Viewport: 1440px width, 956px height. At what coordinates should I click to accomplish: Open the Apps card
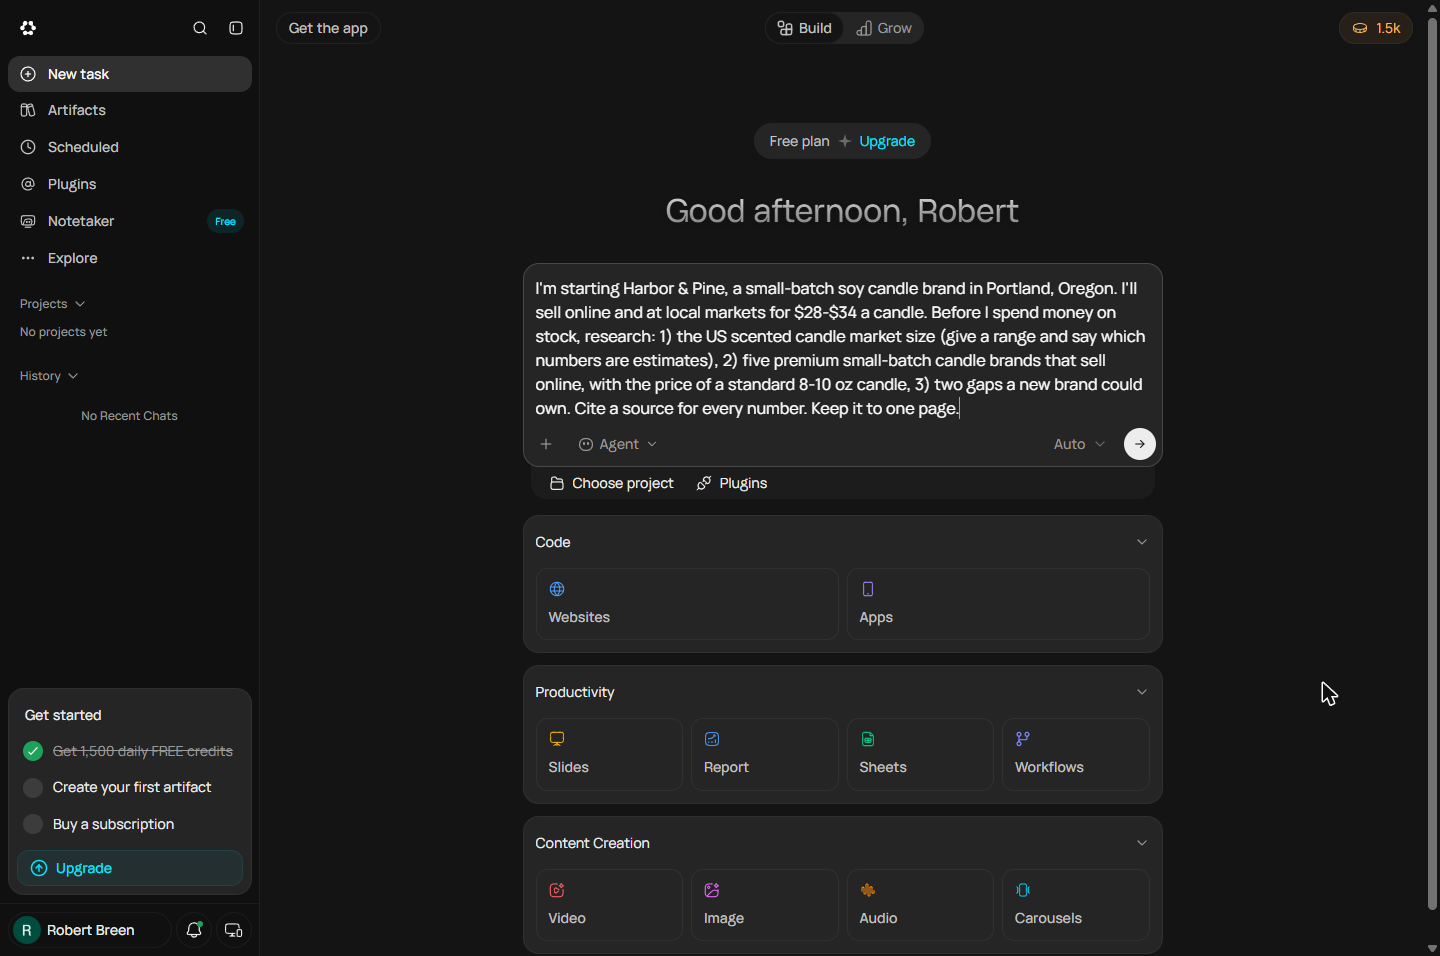(998, 604)
